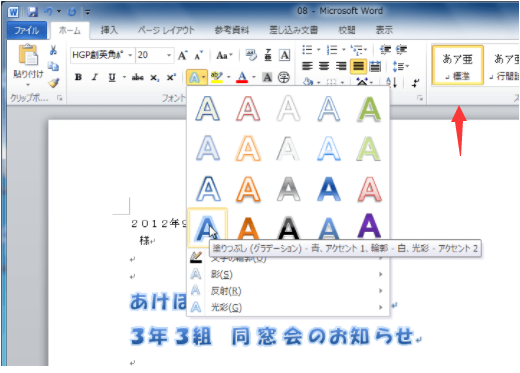Click the Sort A-Z icon
This screenshot has height=373, width=520.
(x=391, y=82)
